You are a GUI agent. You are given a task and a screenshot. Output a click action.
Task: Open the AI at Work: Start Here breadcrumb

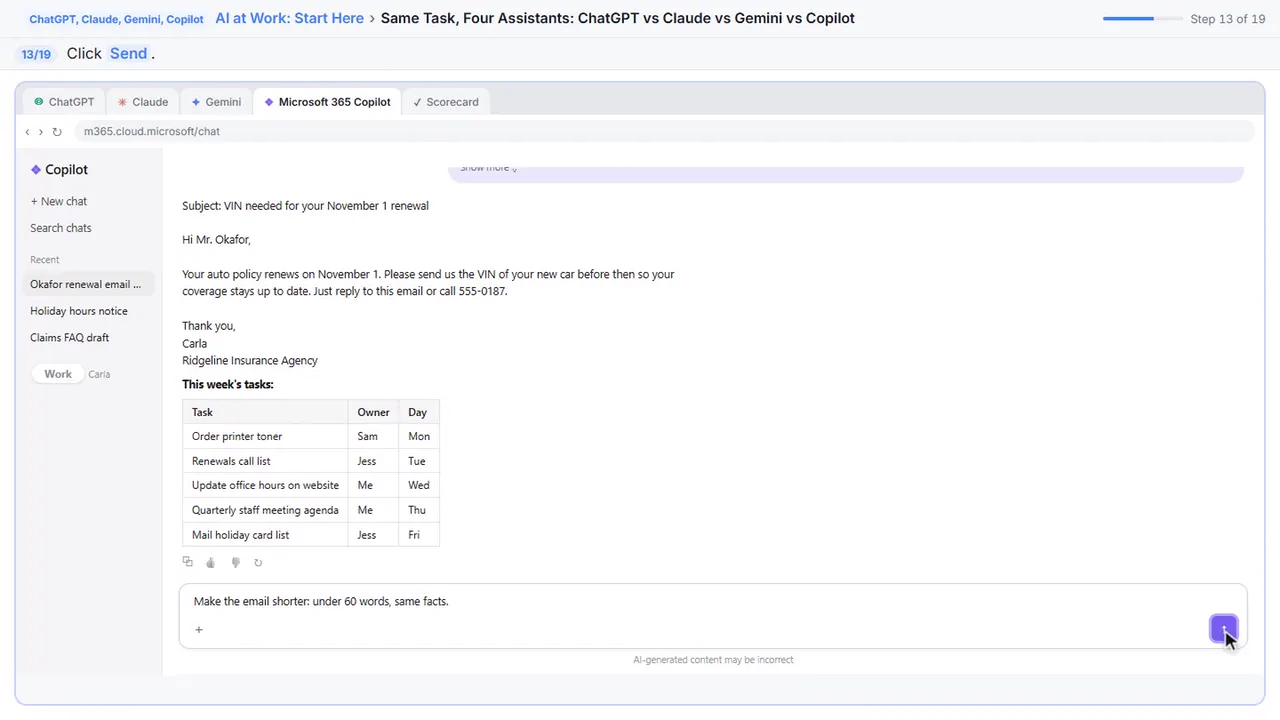pos(290,18)
